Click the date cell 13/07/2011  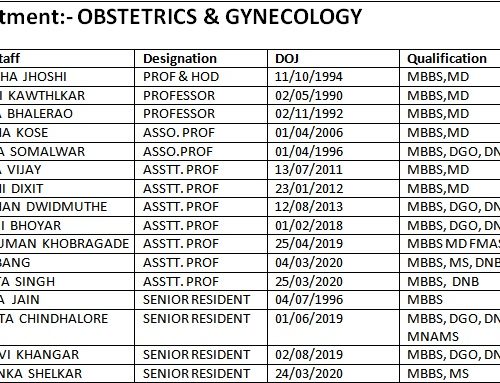[x=333, y=170]
